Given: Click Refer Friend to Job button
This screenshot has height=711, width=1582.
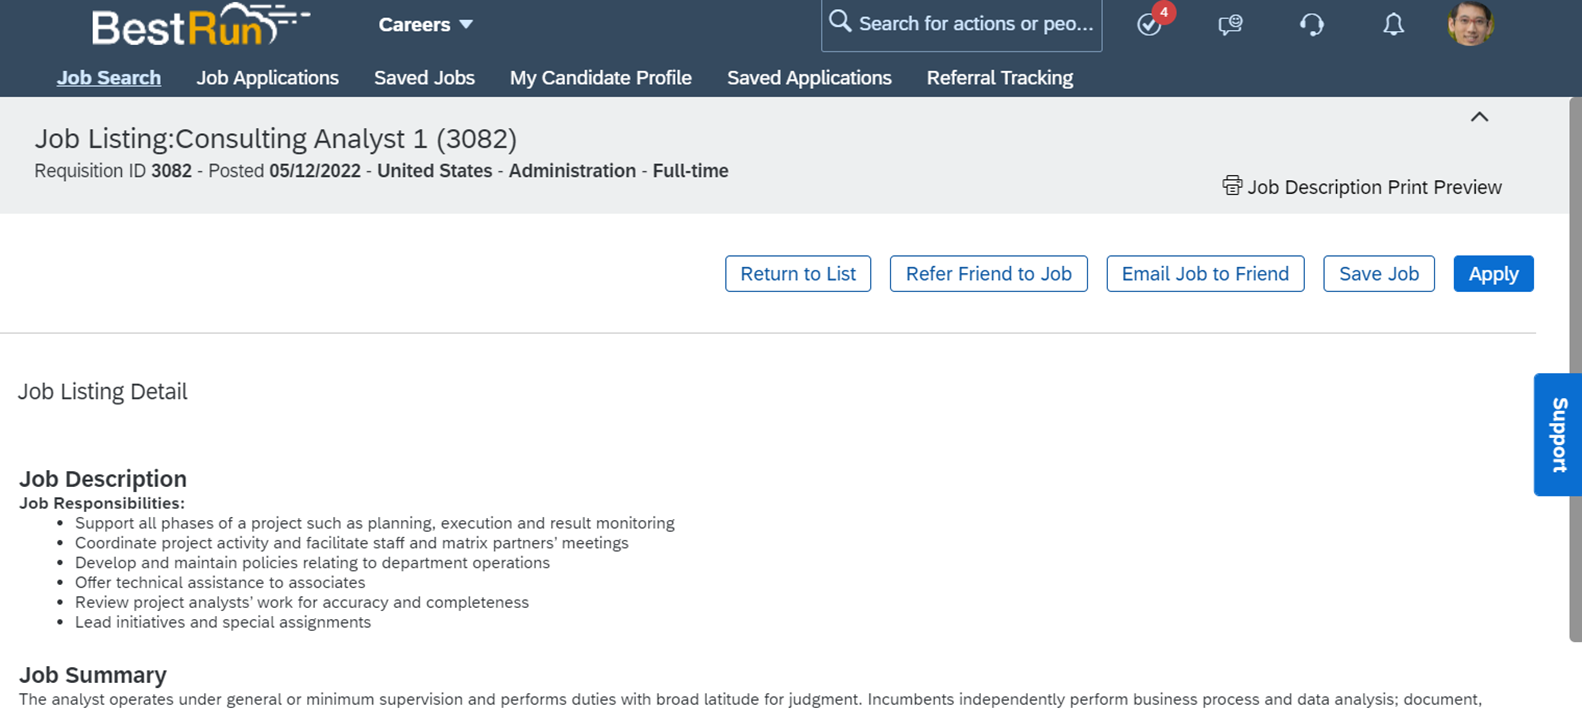Looking at the screenshot, I should [x=988, y=274].
